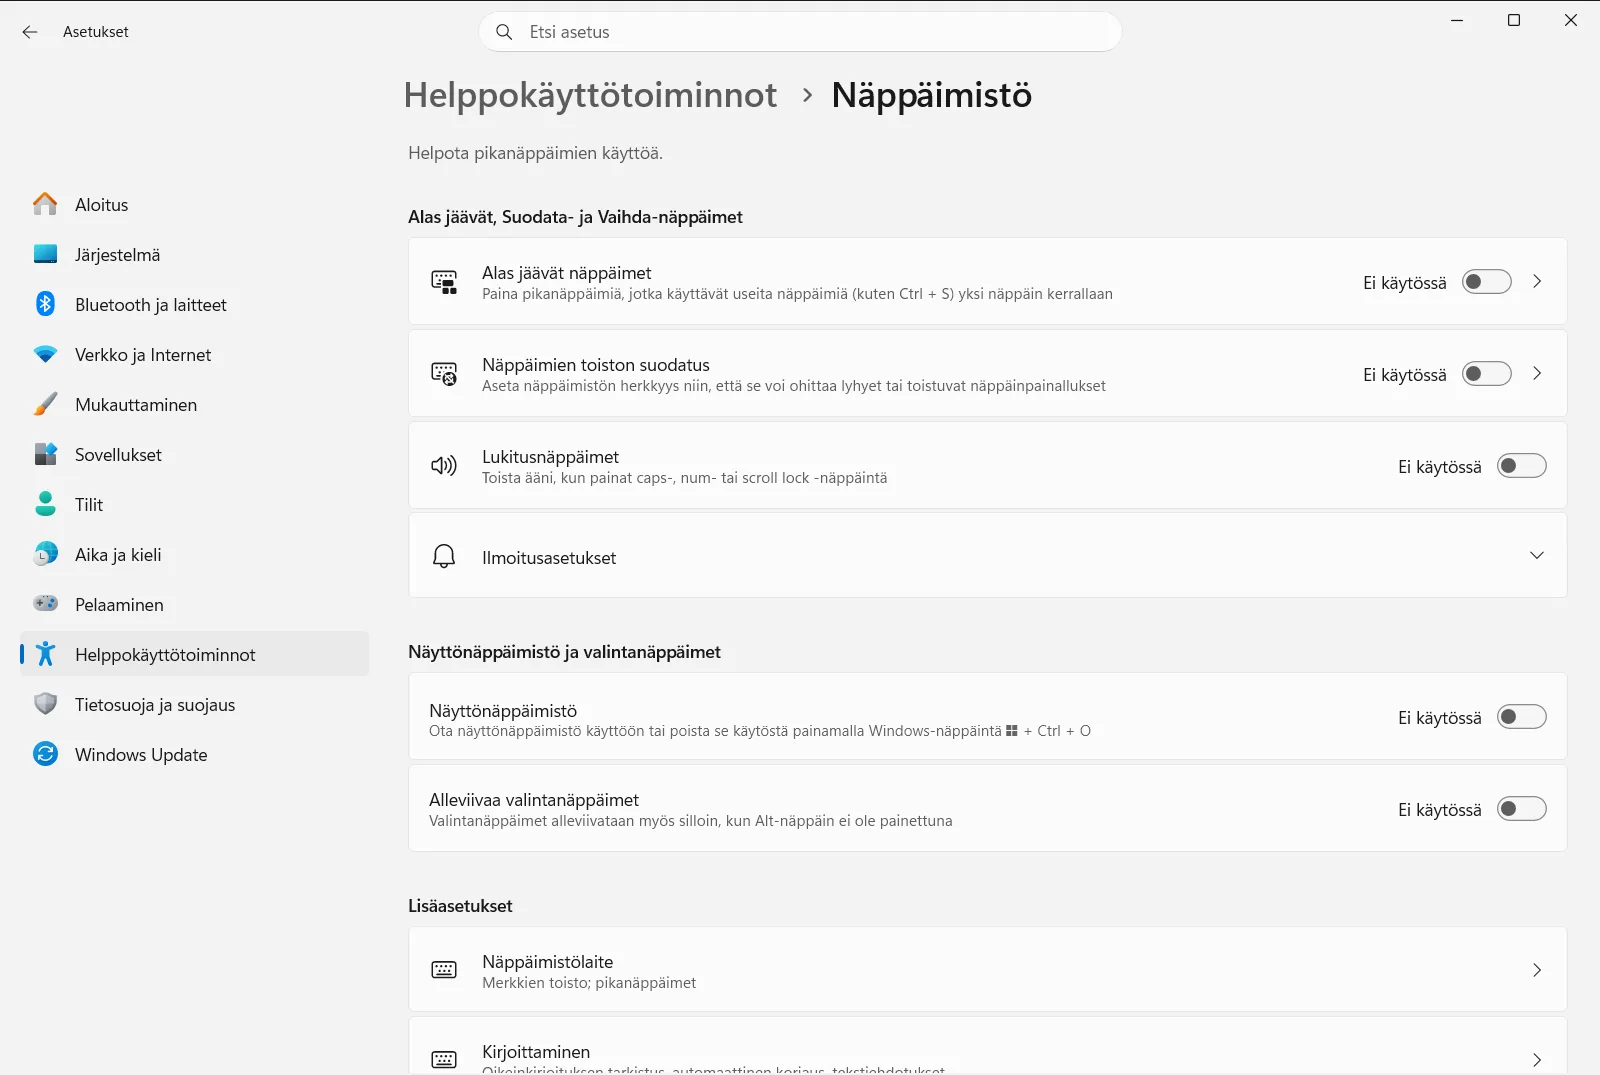Screen dimensions: 1600x1075
Task: Toggle the Lukitusnäppäimet sound switch
Action: point(1521,466)
